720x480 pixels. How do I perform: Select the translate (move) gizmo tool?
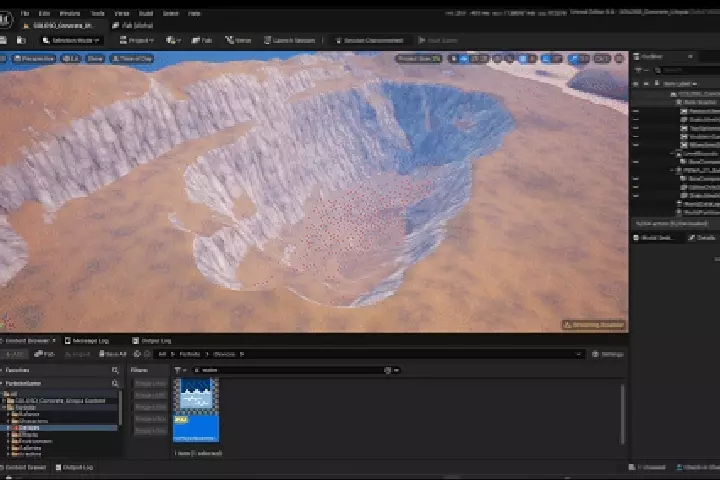[464, 59]
